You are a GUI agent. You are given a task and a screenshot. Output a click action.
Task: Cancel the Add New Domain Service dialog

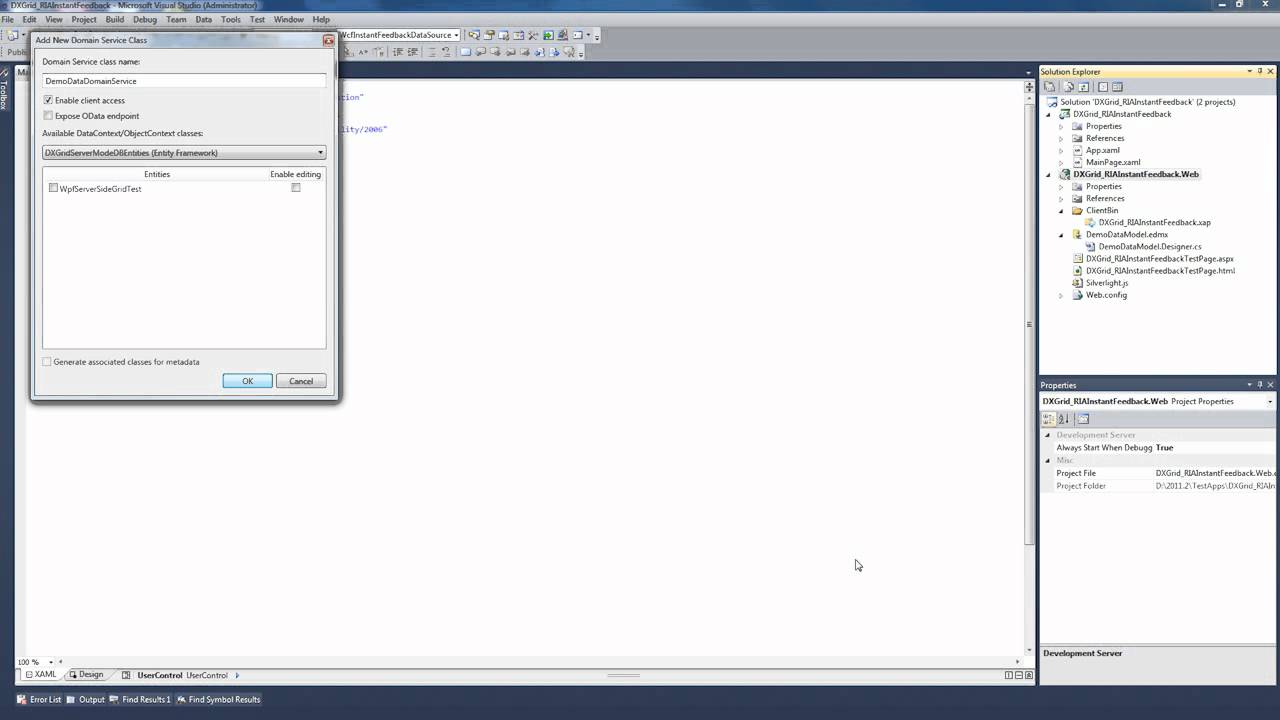301,381
